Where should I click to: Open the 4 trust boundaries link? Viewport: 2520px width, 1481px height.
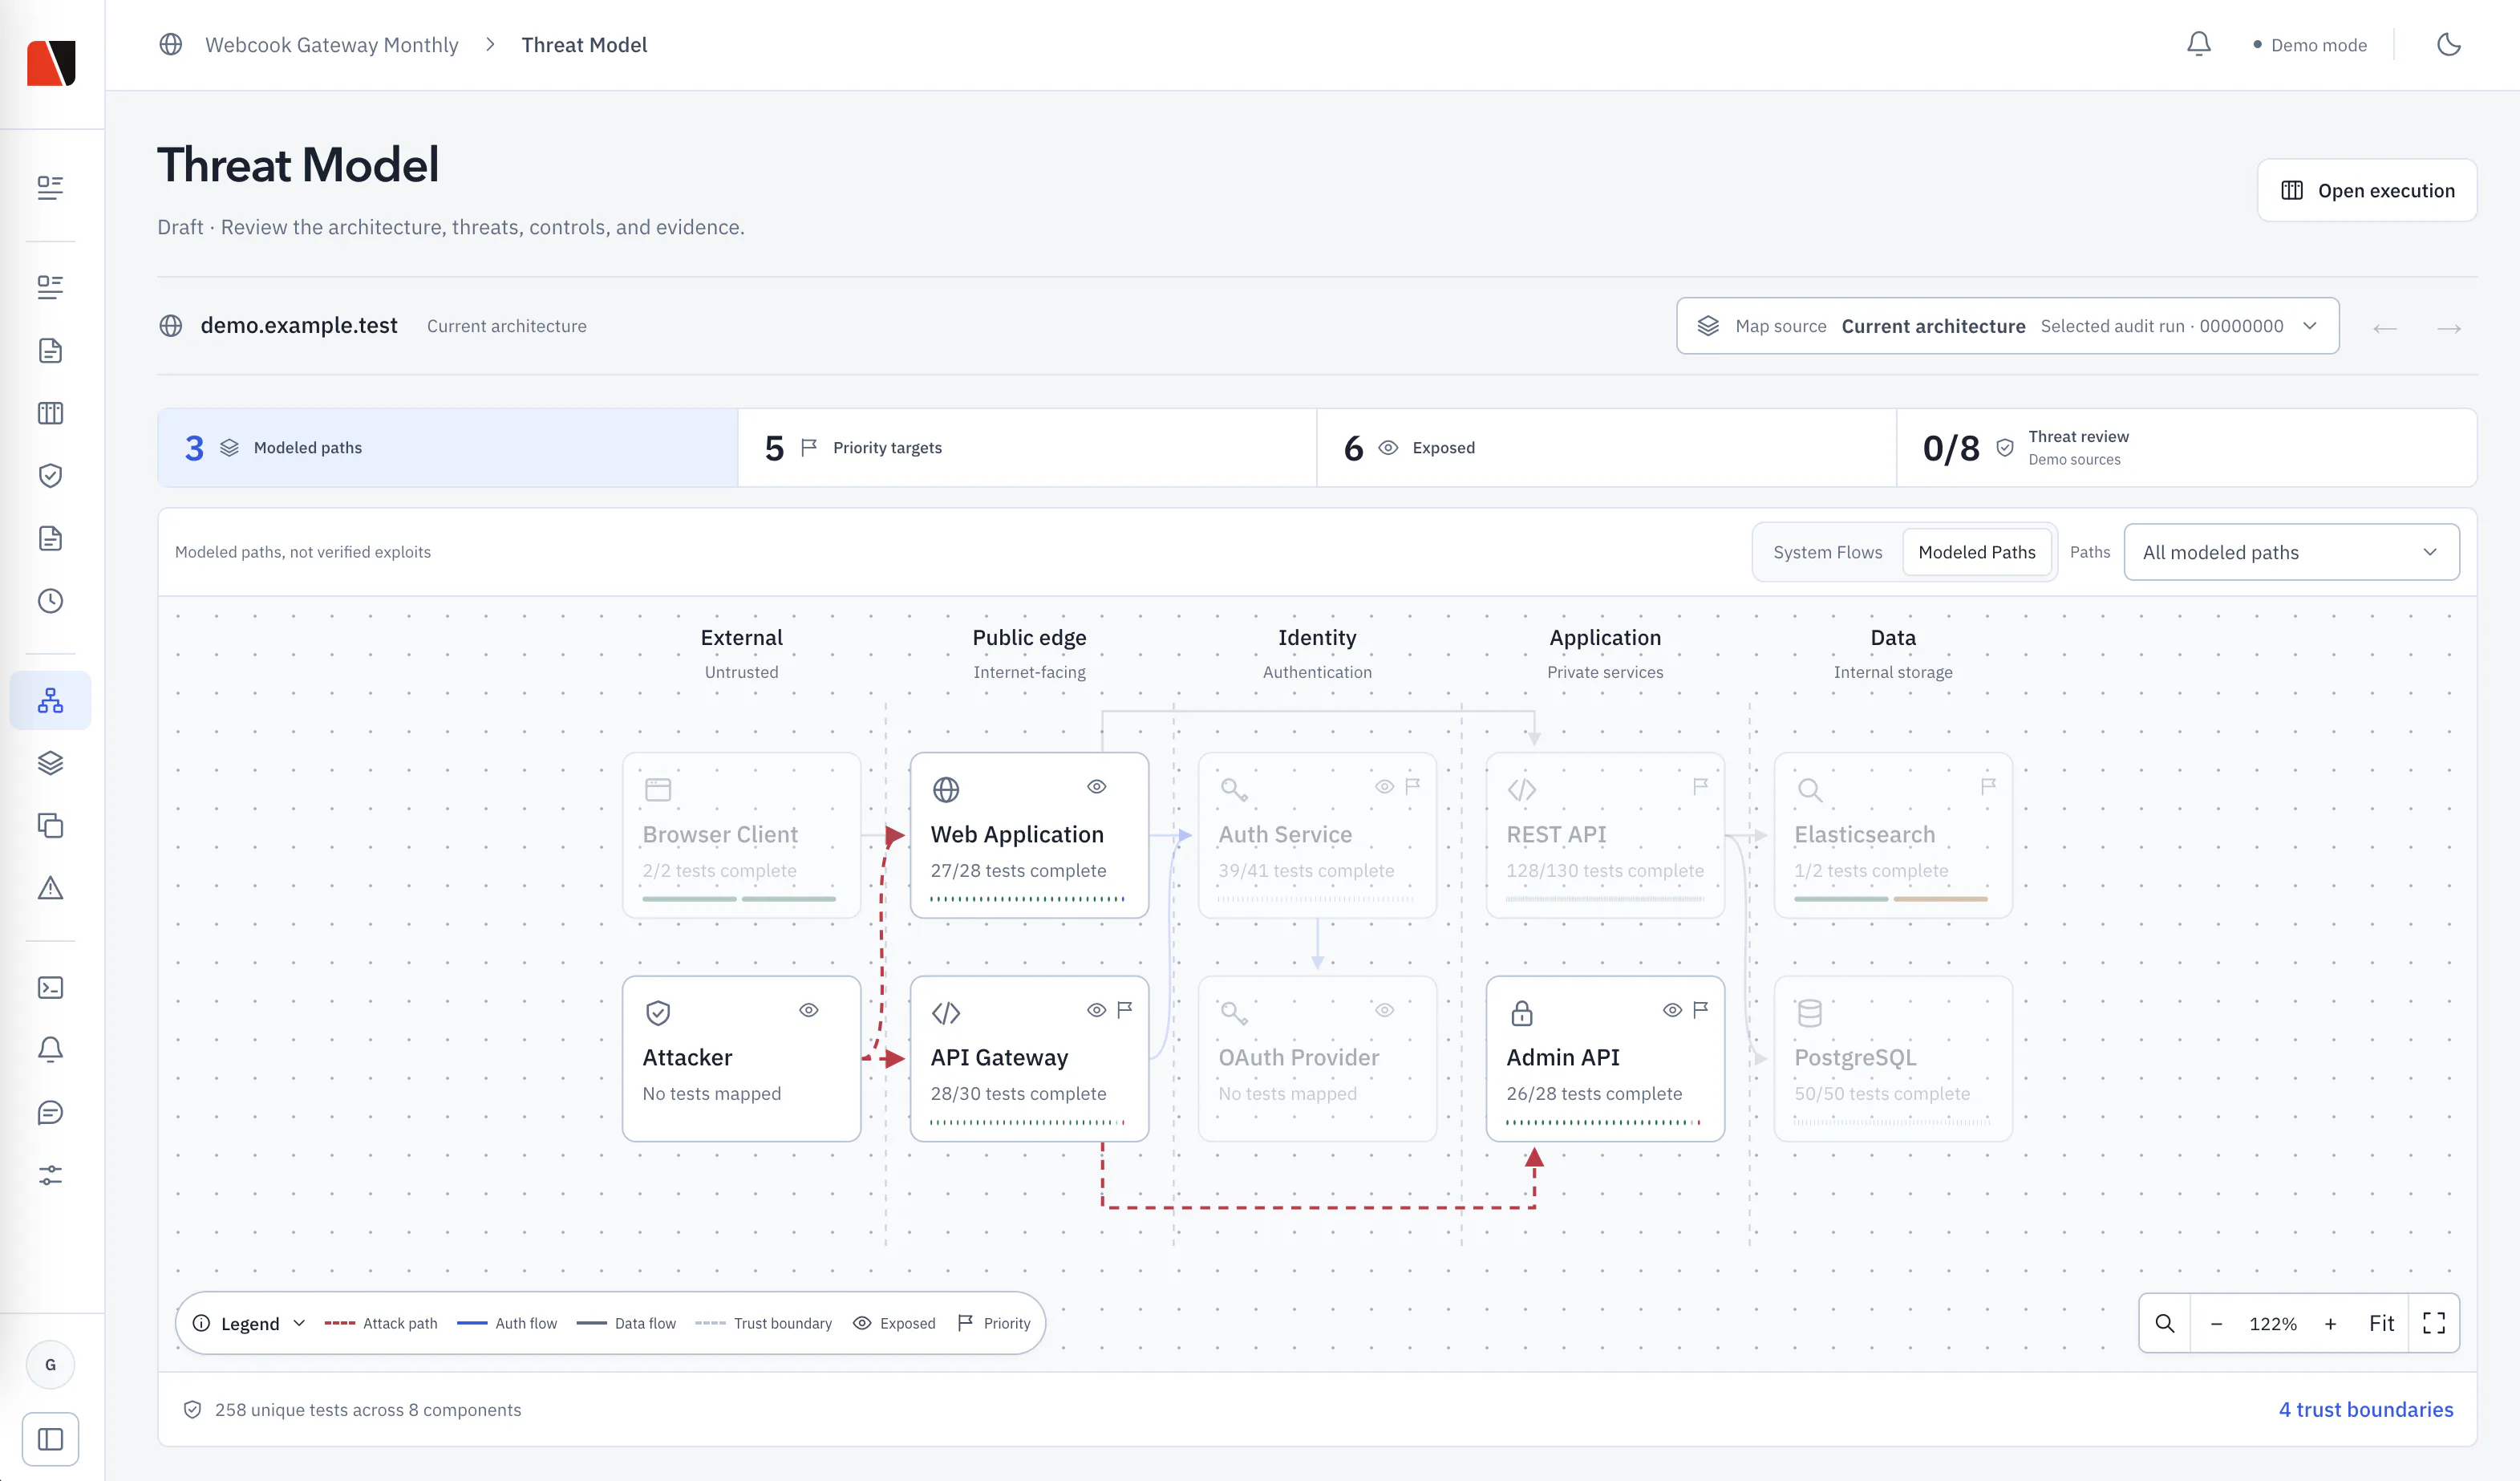[2365, 1409]
